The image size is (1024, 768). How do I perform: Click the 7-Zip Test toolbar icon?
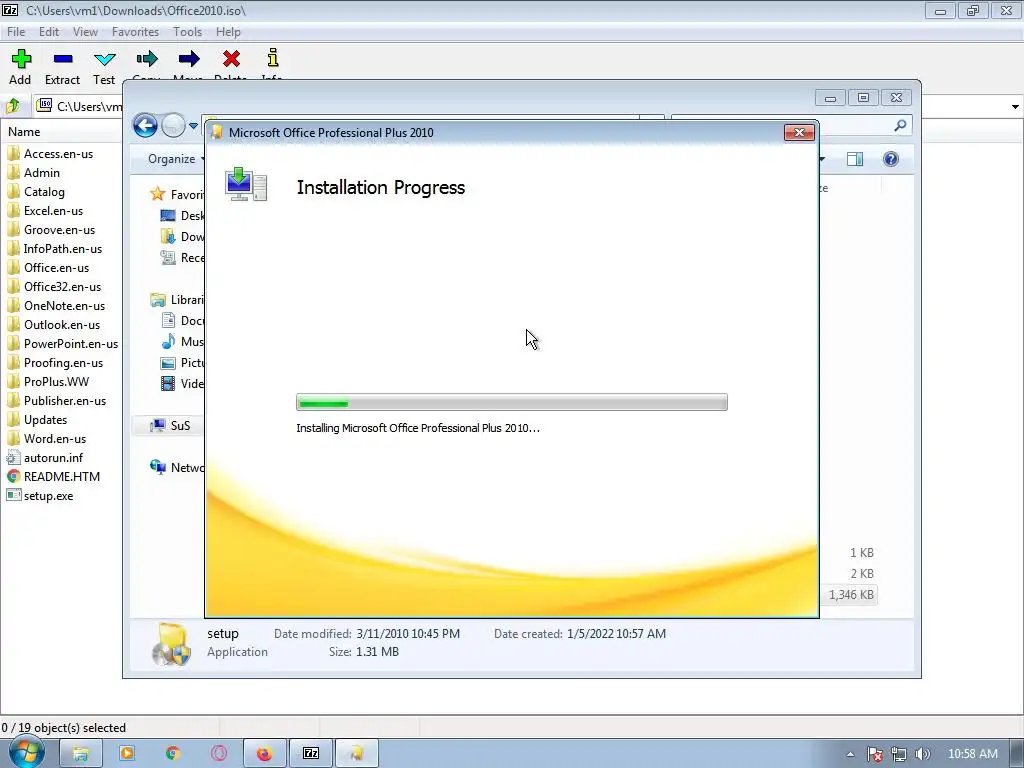pyautogui.click(x=104, y=59)
